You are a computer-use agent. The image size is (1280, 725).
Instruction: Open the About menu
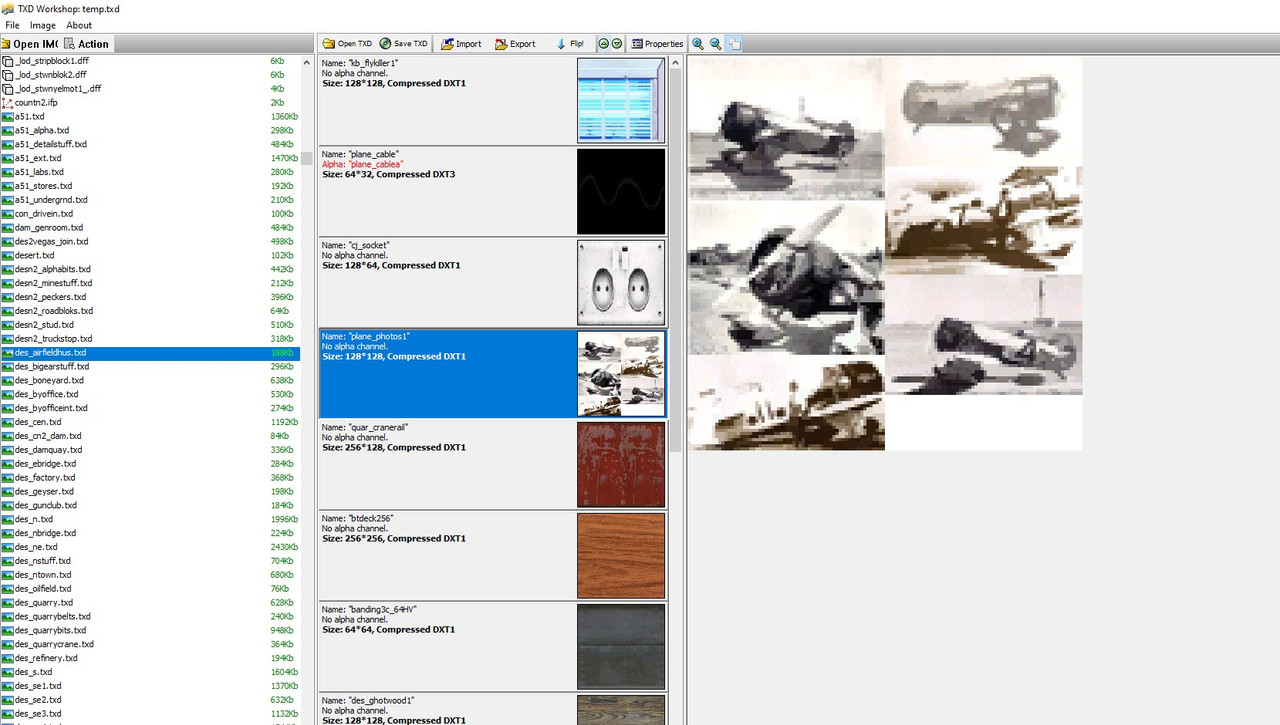[x=79, y=25]
